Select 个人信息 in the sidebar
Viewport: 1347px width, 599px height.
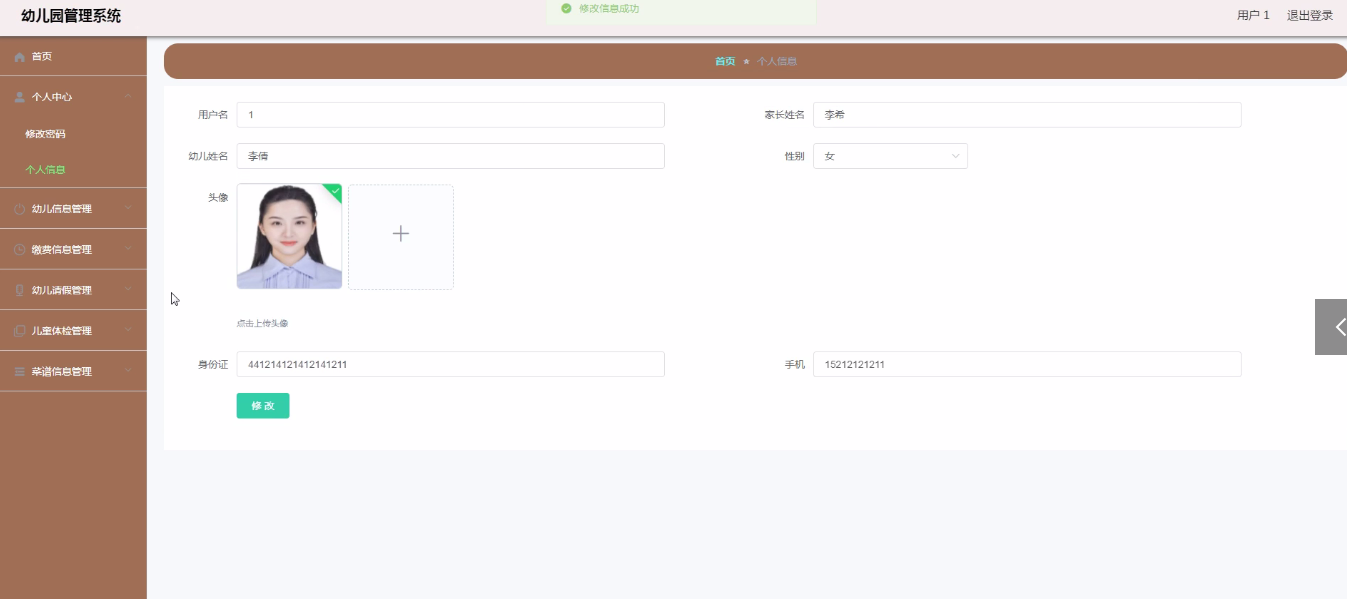click(x=45, y=170)
